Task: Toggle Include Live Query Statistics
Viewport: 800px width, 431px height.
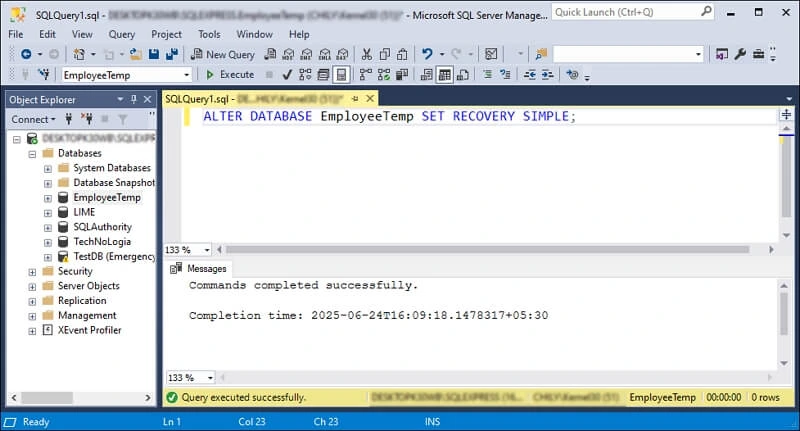Action: coord(384,75)
